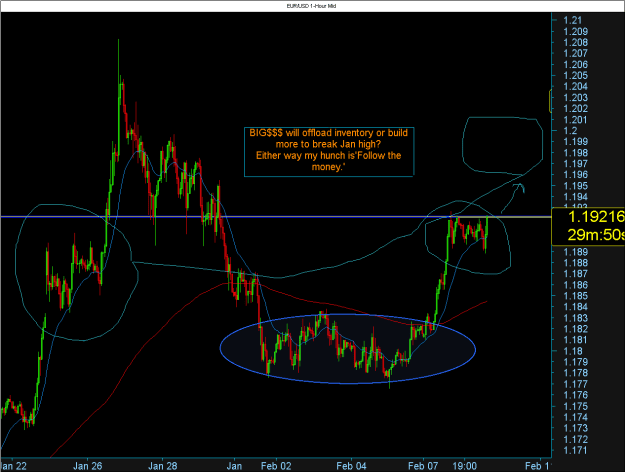Screen dimensions: 625x472
Task: Pick the 1.187 tick on the price axis
Action: pyautogui.click(x=575, y=274)
